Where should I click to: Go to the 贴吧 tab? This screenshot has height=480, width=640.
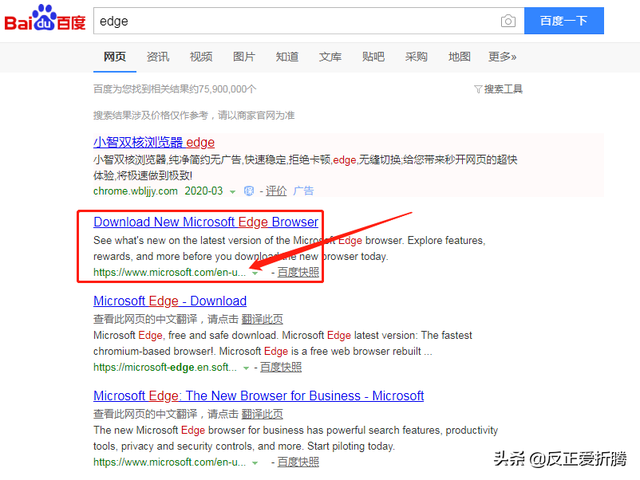point(373,57)
